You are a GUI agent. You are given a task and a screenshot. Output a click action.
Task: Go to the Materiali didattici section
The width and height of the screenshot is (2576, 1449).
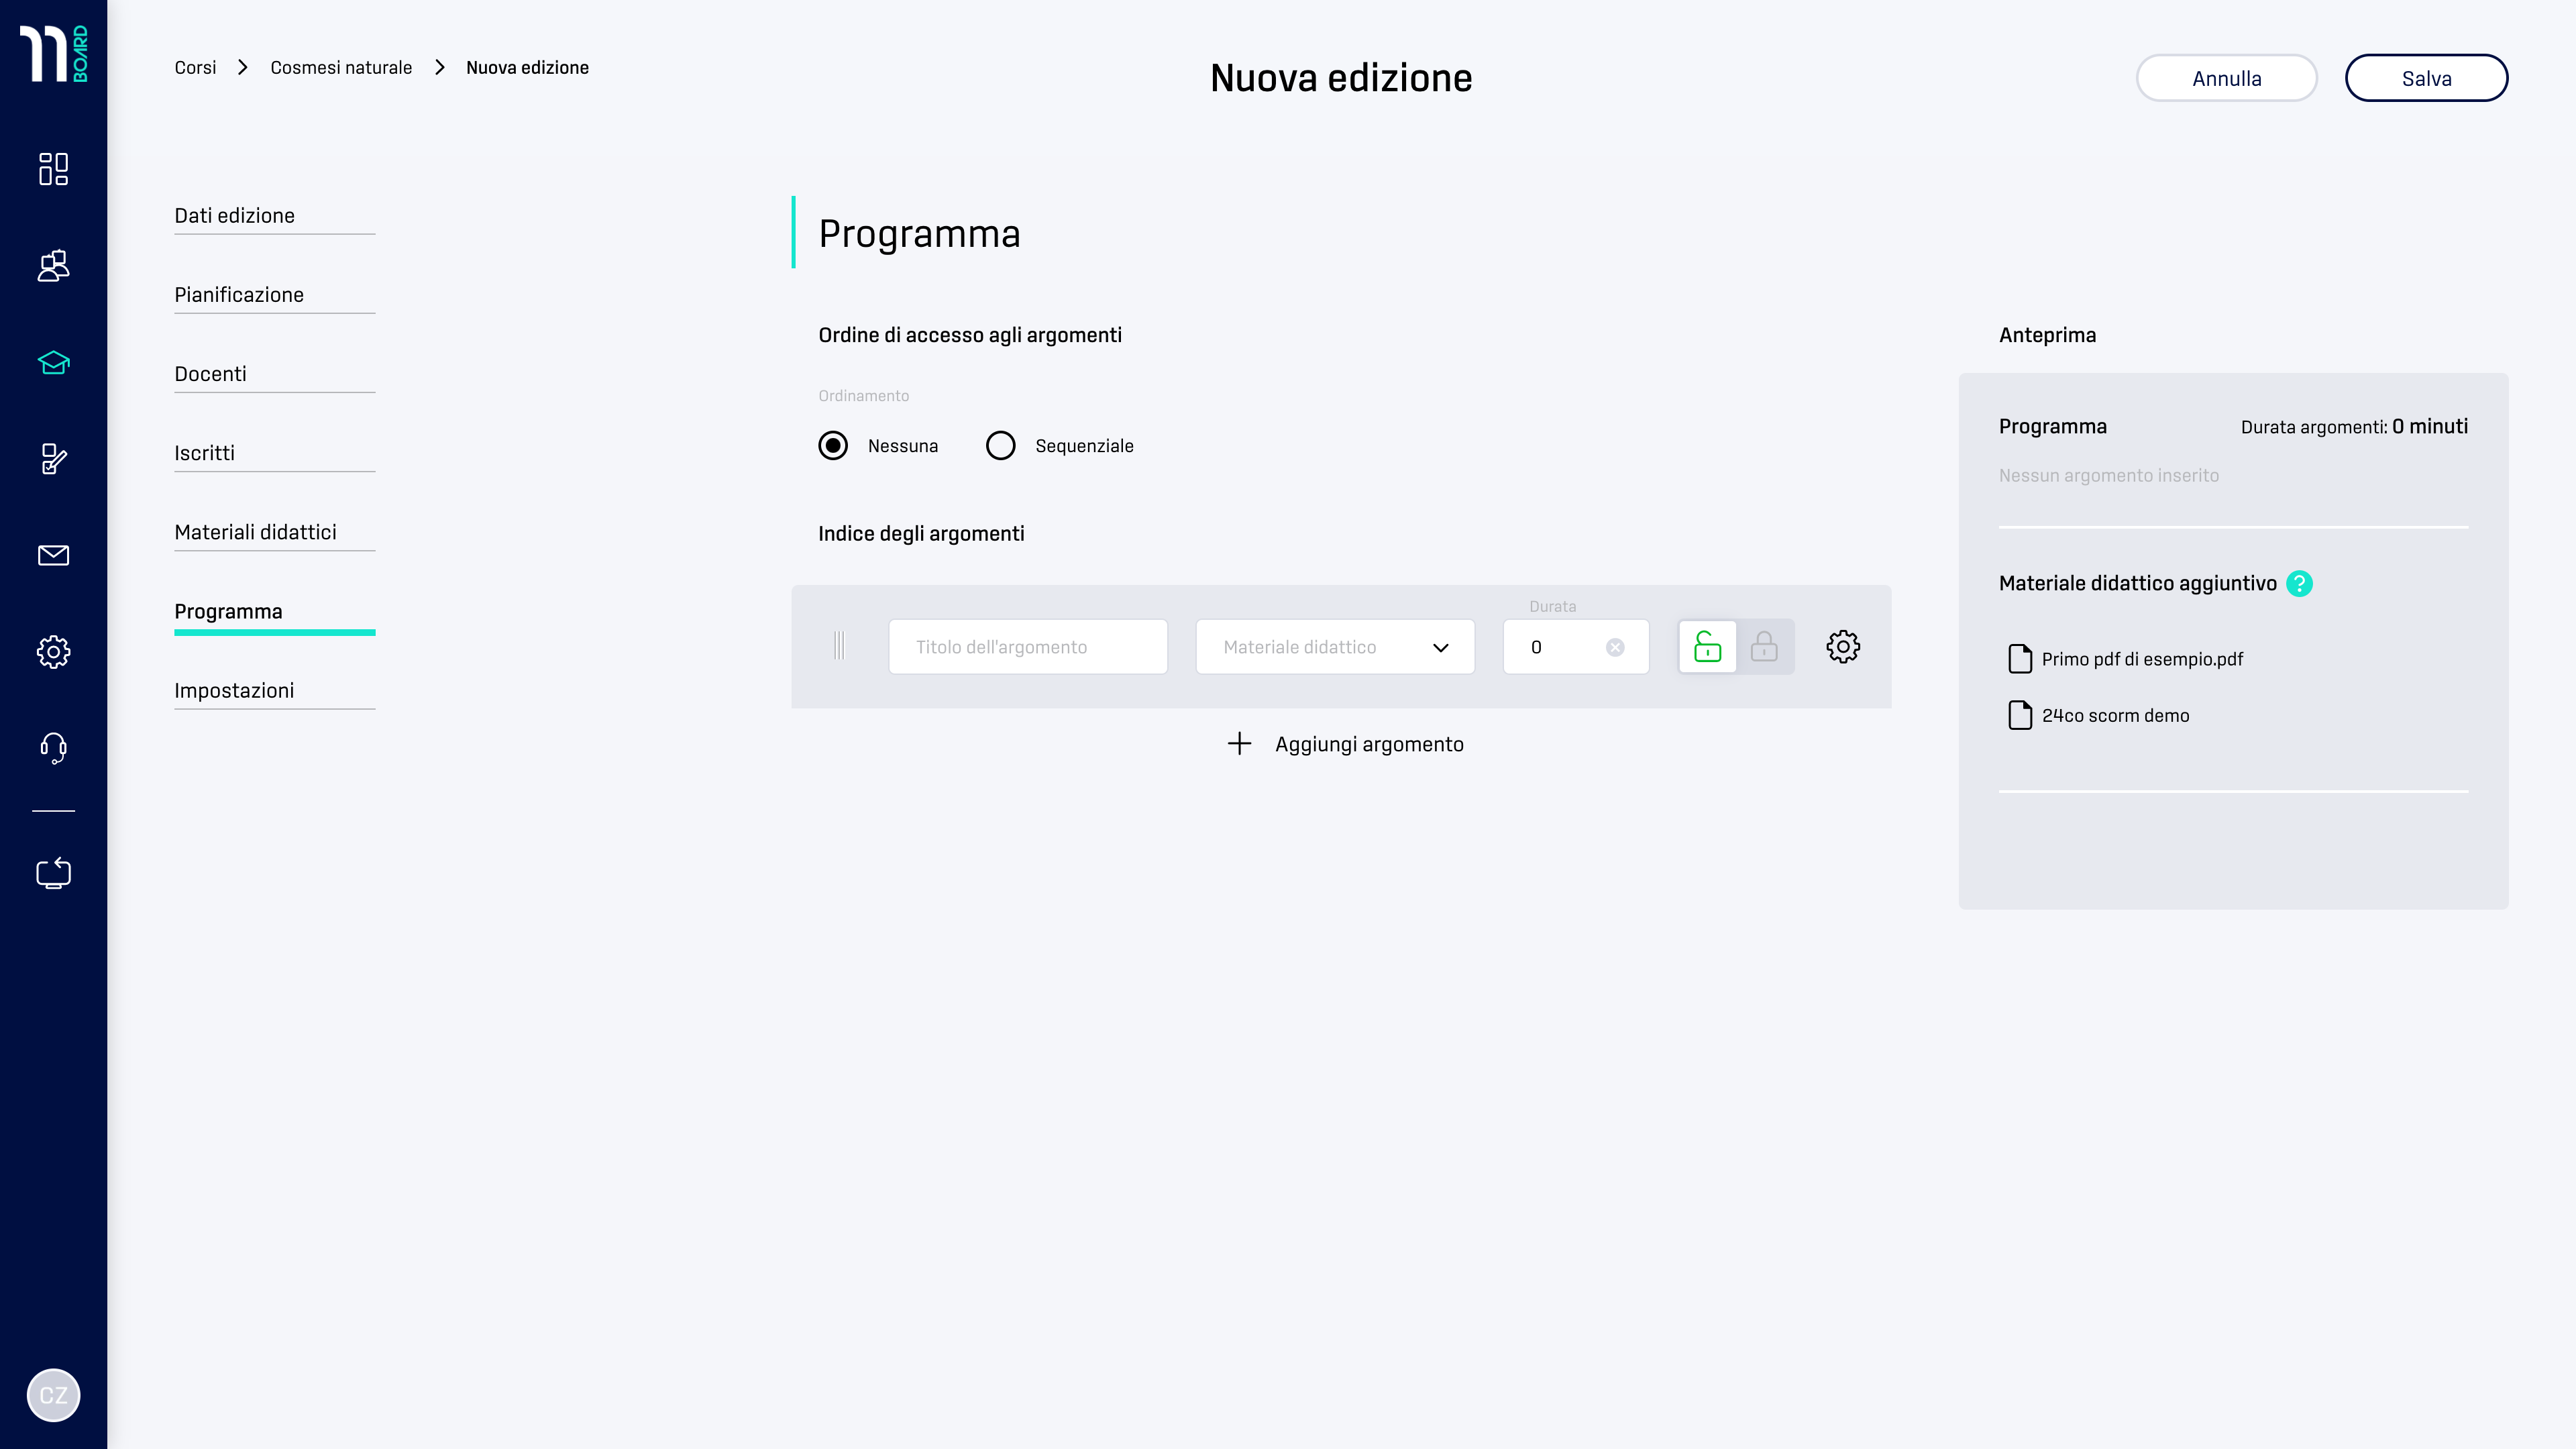274,532
